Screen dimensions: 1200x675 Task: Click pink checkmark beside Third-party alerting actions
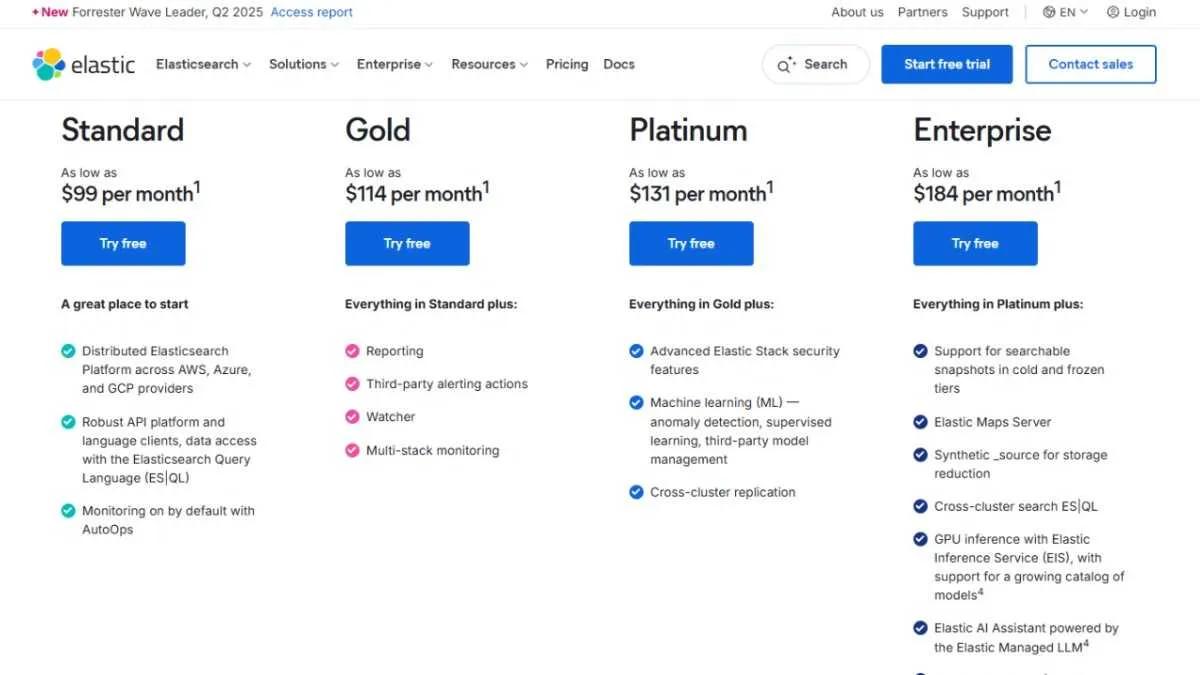(x=352, y=384)
